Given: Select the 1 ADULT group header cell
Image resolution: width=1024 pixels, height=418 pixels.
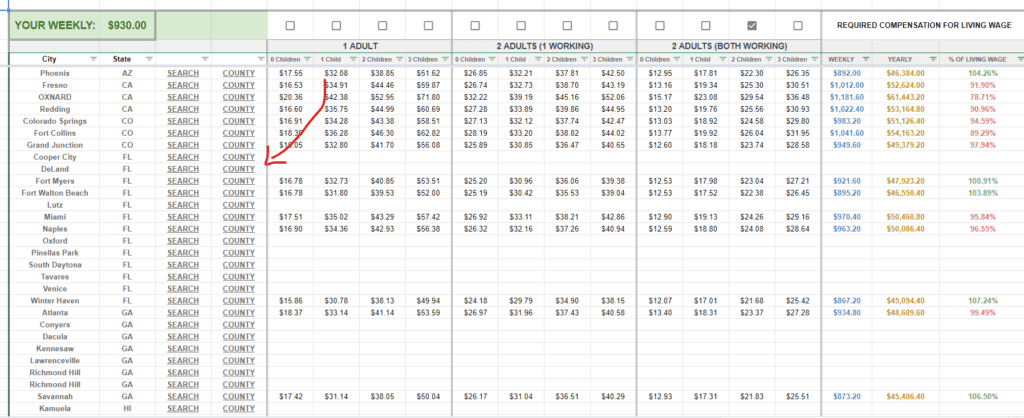Looking at the screenshot, I should click(359, 45).
